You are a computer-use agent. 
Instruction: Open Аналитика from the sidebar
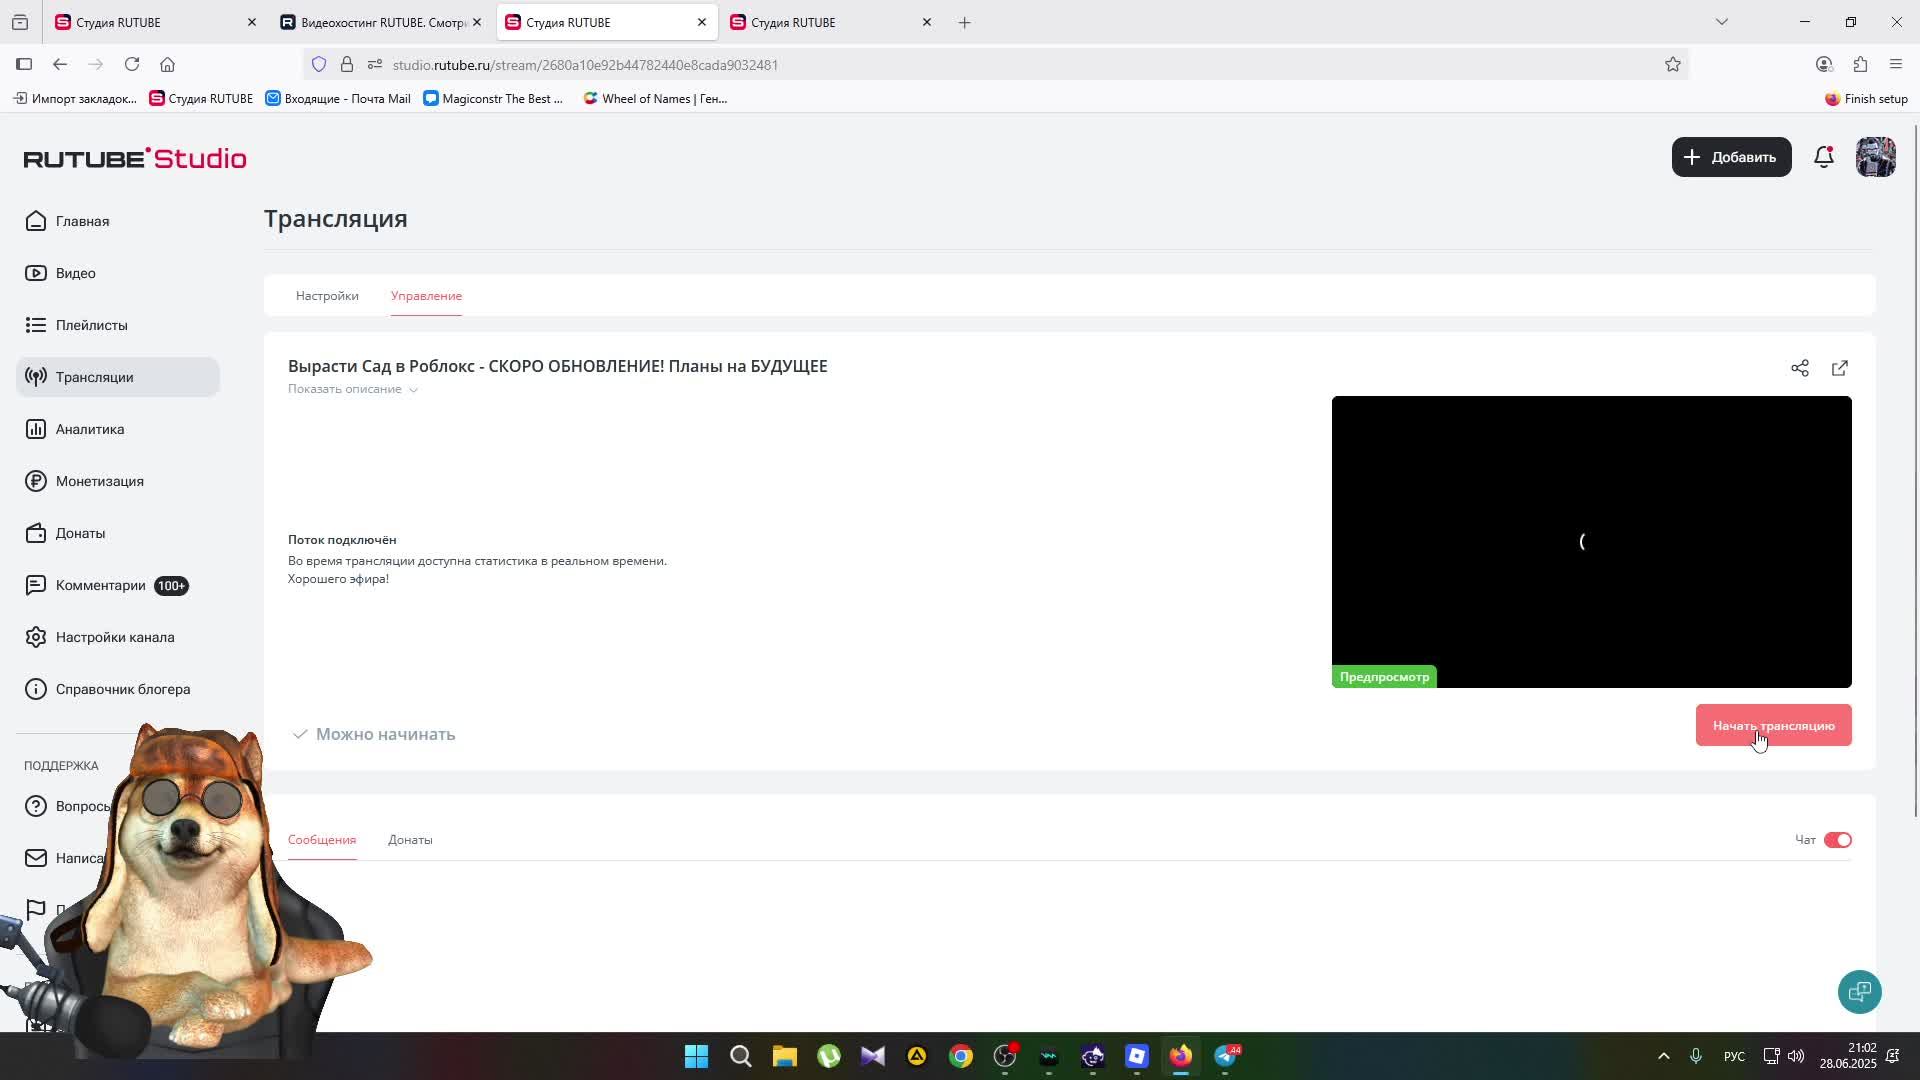pyautogui.click(x=89, y=429)
